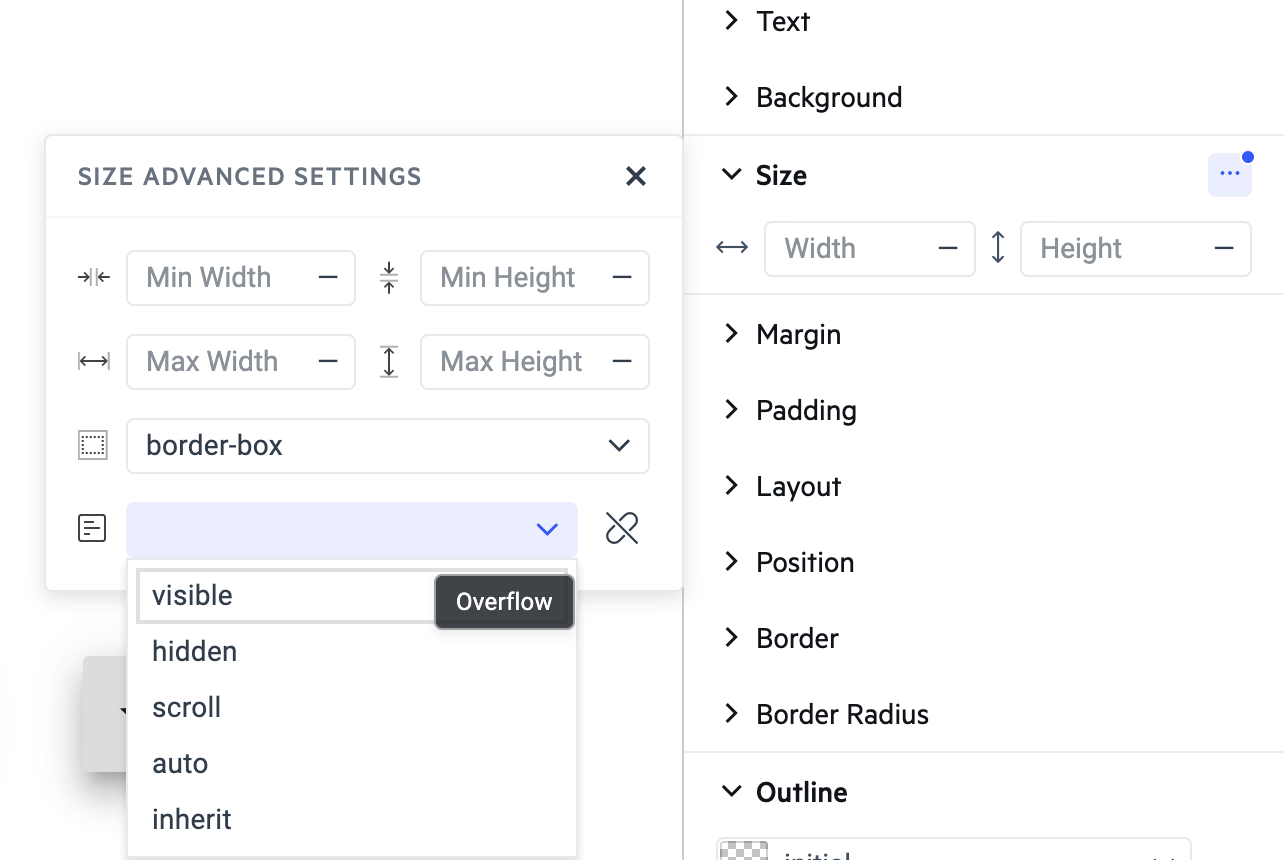Image resolution: width=1284 pixels, height=860 pixels.
Task: Expand the Background section
Action: pos(828,97)
